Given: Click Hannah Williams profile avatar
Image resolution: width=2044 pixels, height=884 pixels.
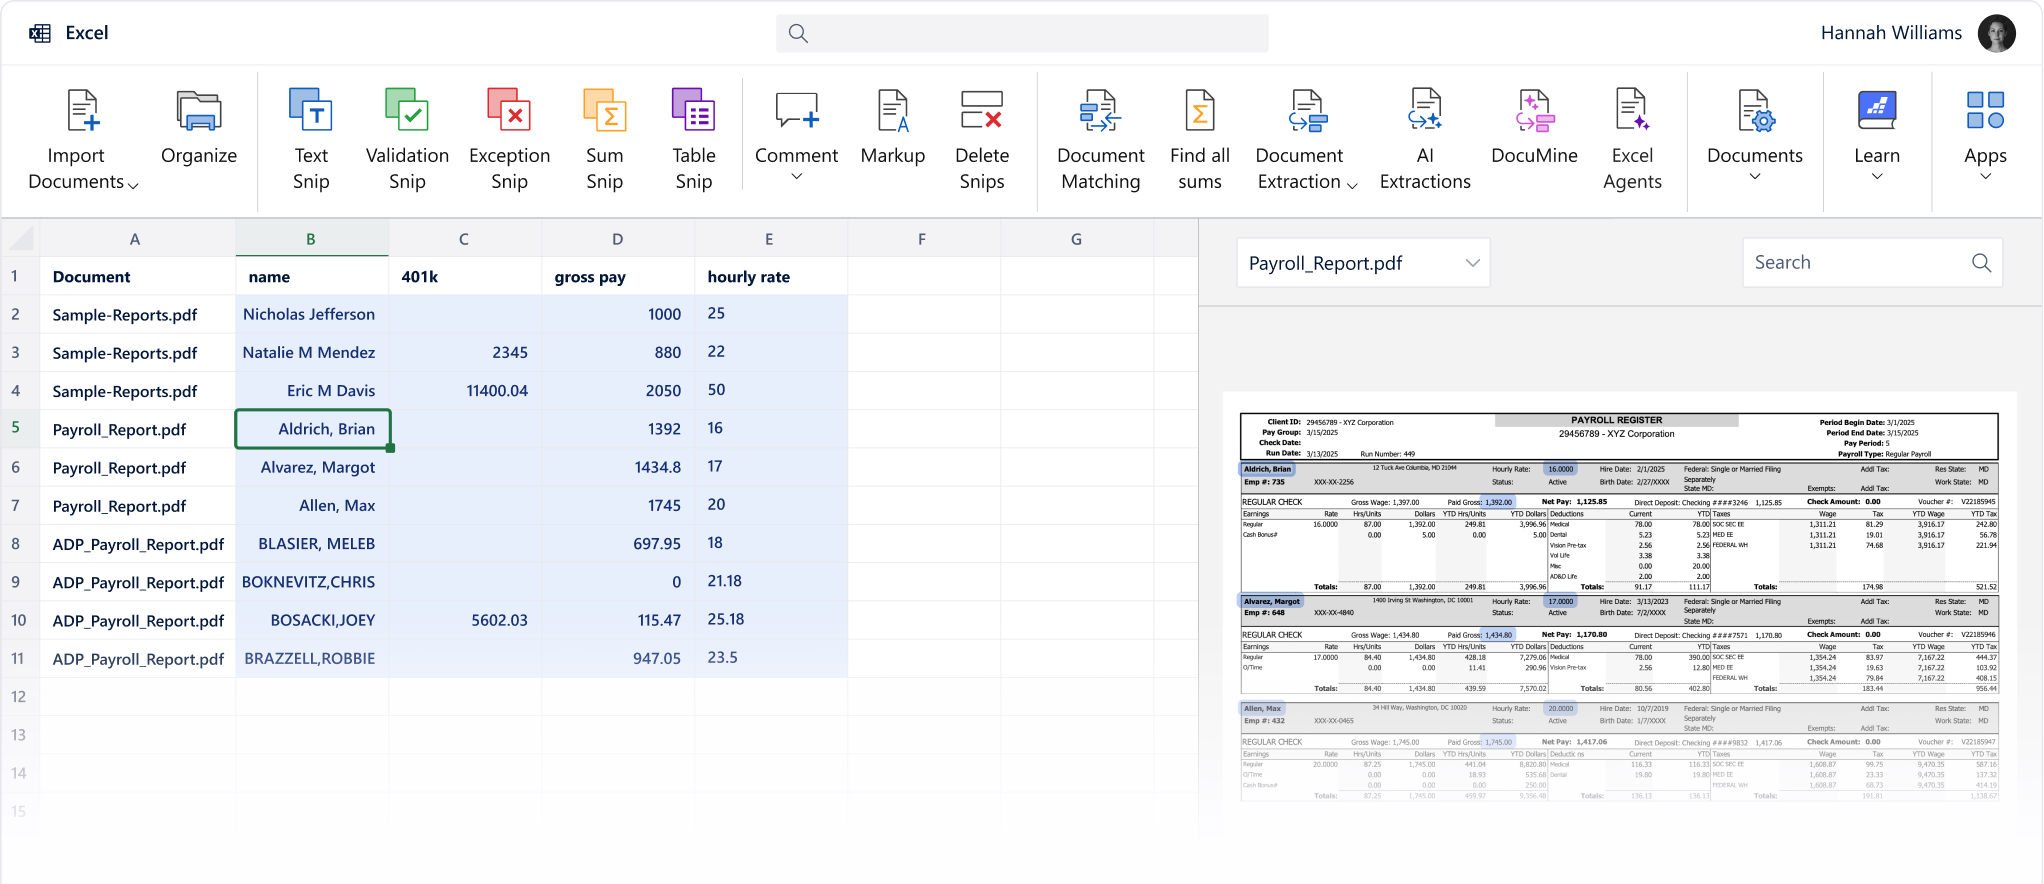Looking at the screenshot, I should click(1997, 33).
